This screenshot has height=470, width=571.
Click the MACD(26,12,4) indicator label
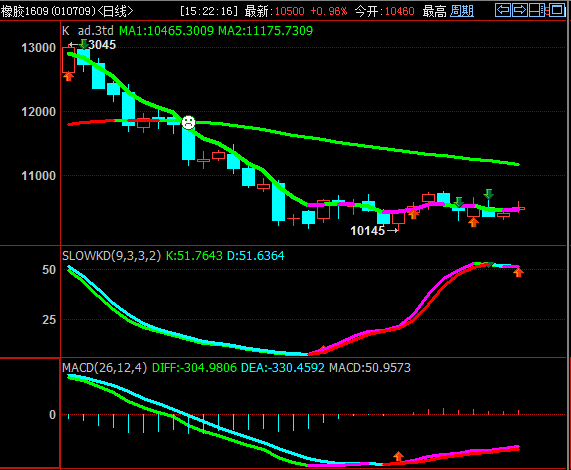(105, 368)
